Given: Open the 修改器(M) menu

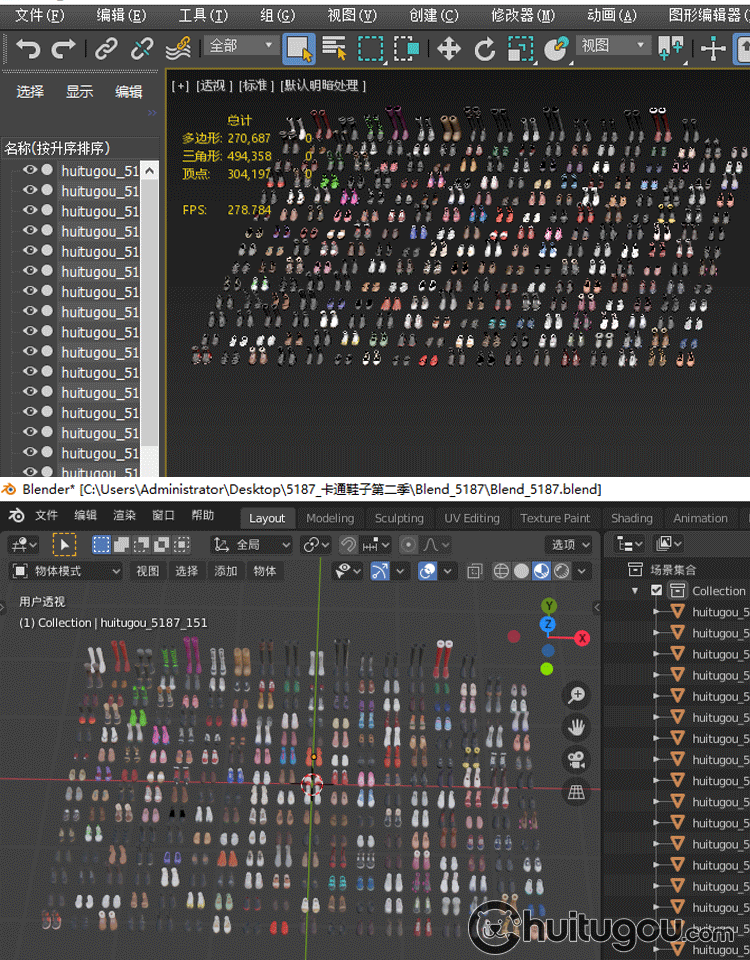Looking at the screenshot, I should (523, 15).
